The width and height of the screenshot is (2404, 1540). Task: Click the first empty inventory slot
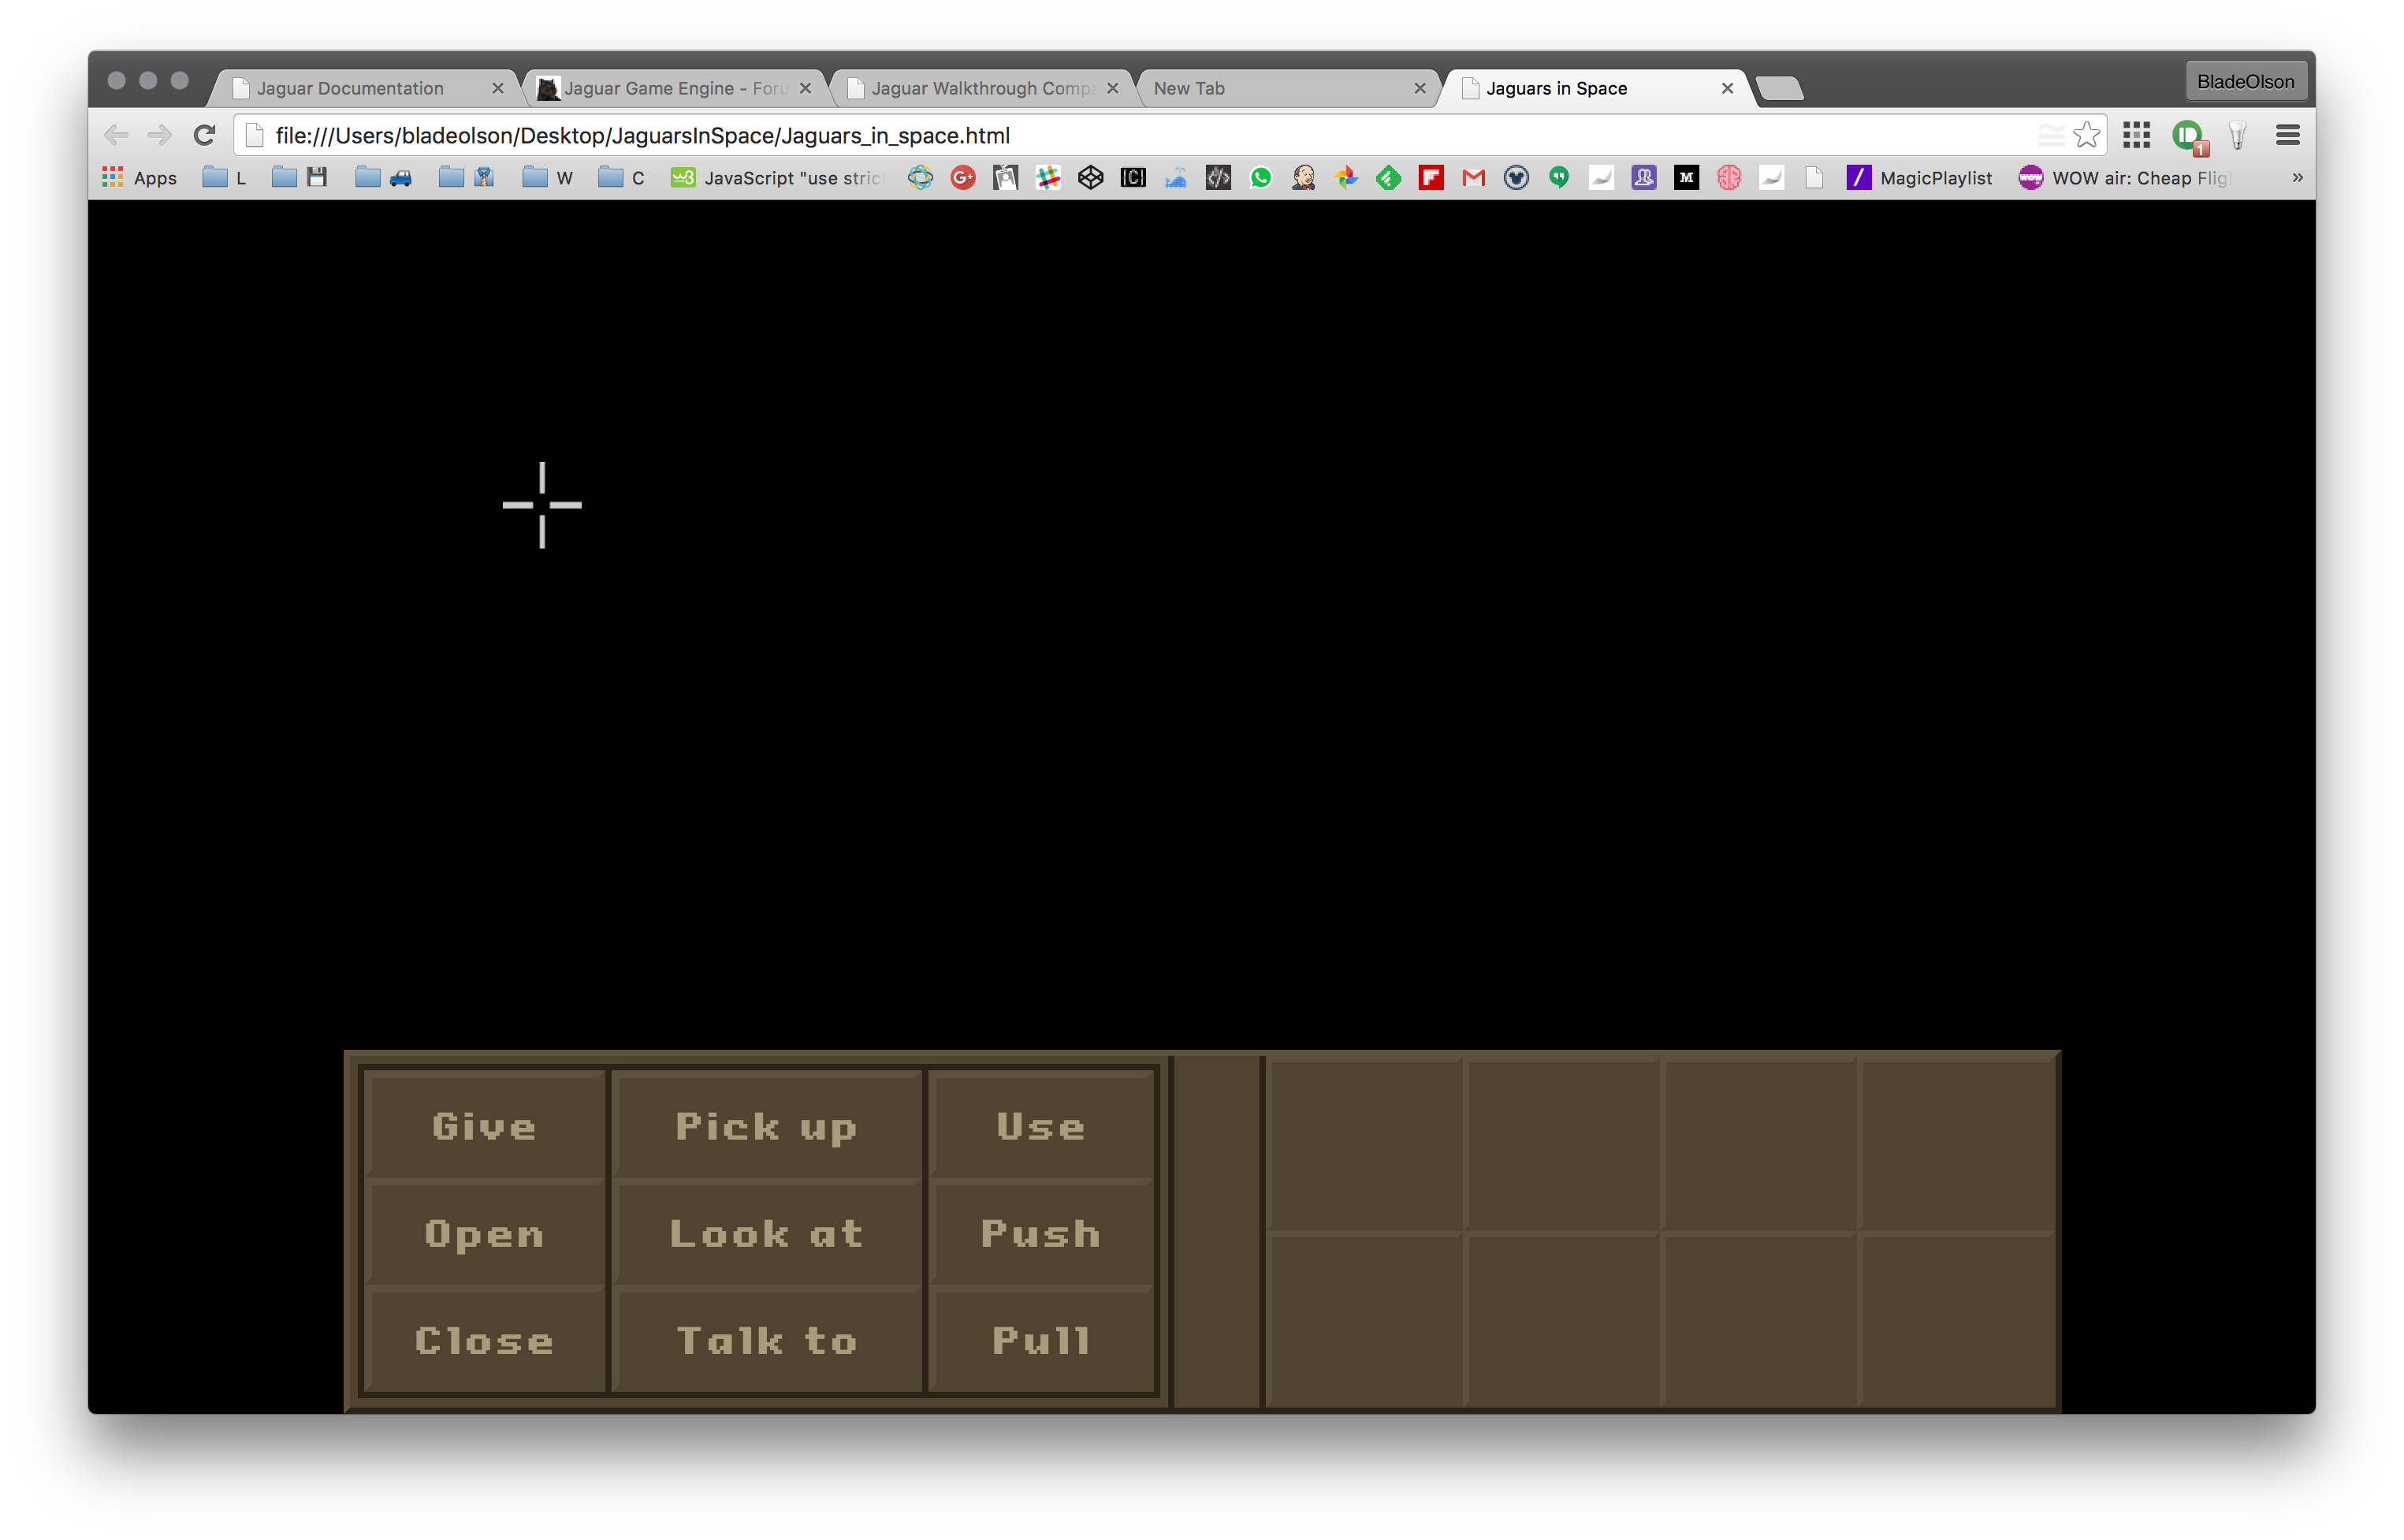coord(1364,1144)
